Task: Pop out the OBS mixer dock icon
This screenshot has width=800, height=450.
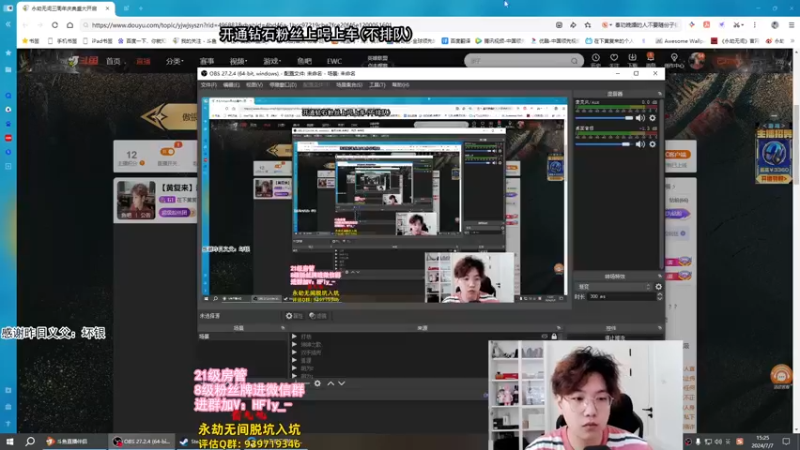Action: [660, 94]
